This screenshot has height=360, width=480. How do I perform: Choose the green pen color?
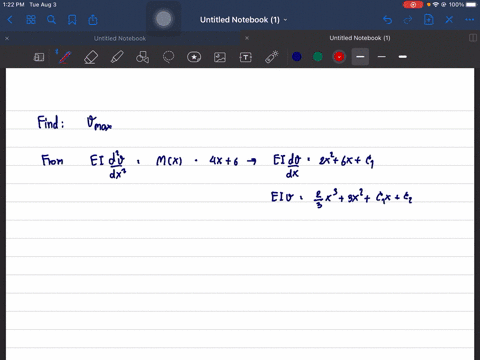coord(318,57)
